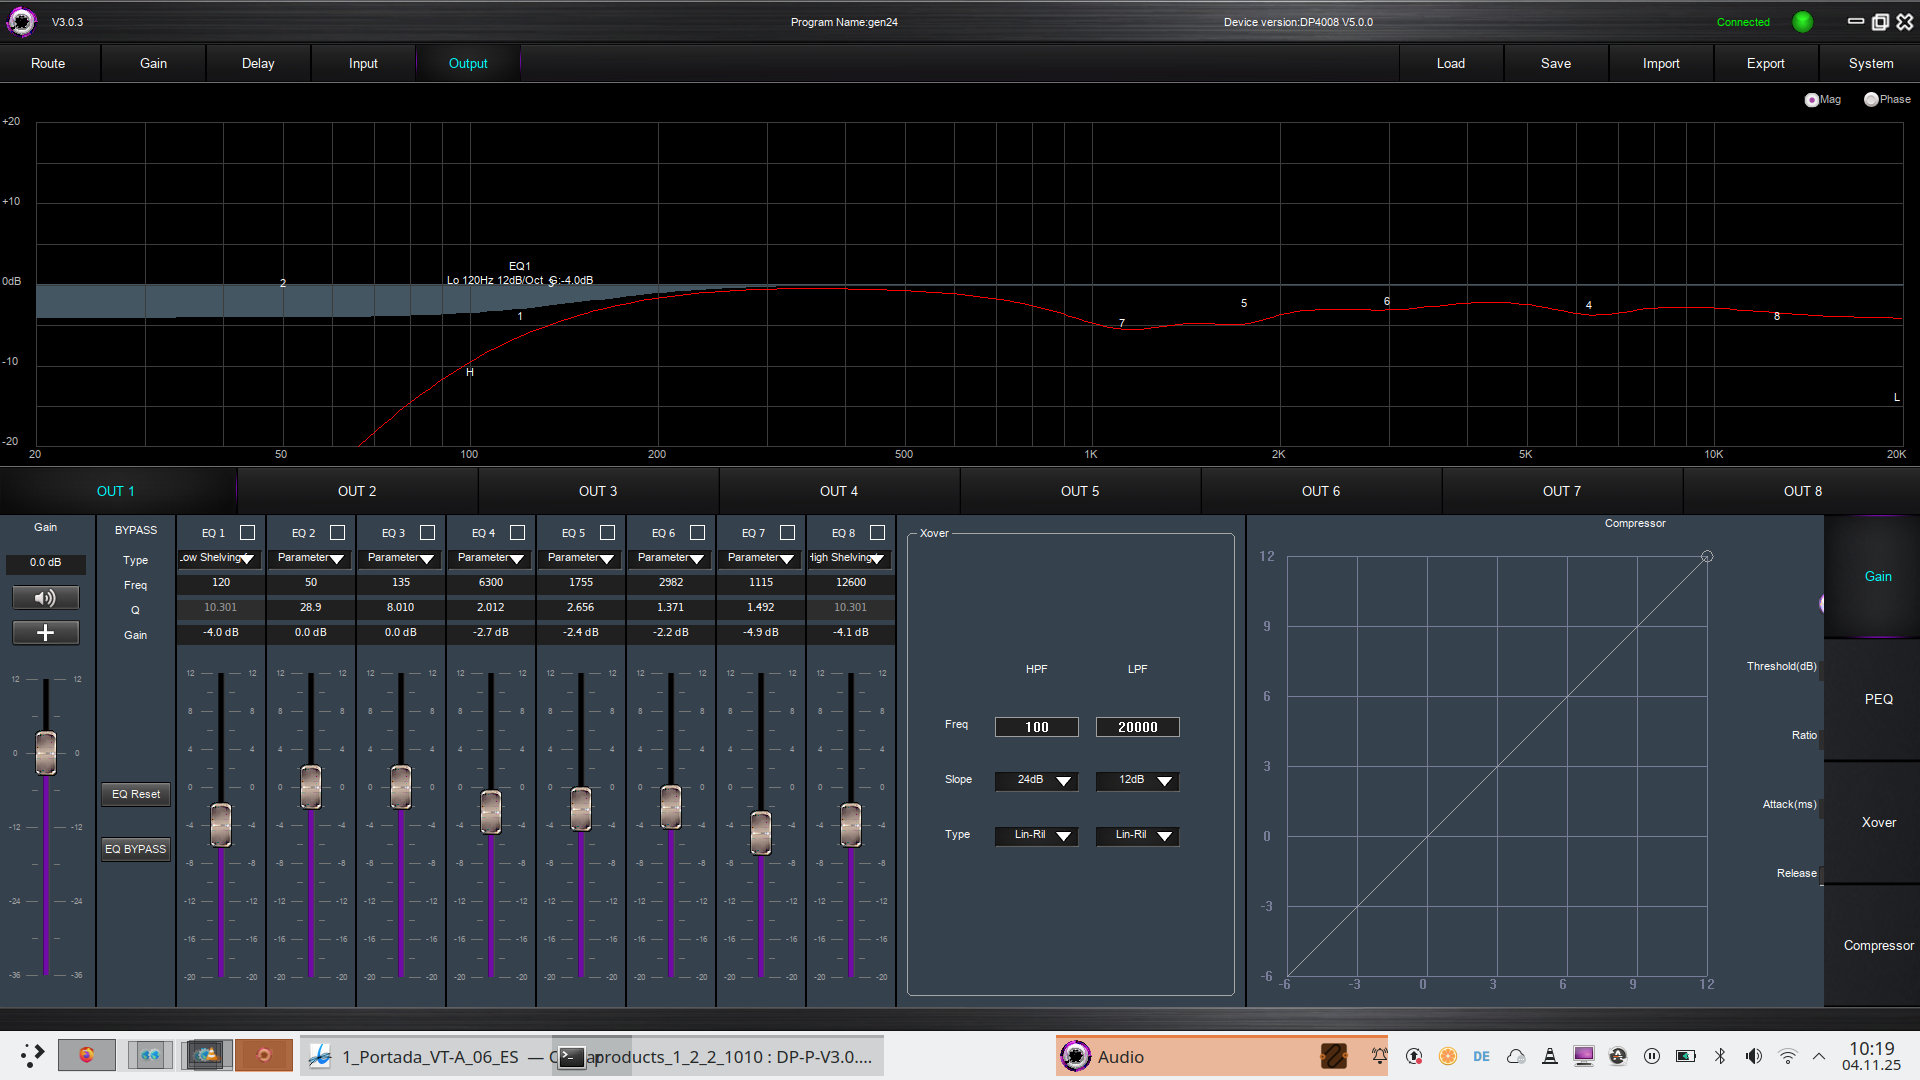Screen dimensions: 1920x1080
Task: Open the KDE application launcher
Action: point(32,1055)
